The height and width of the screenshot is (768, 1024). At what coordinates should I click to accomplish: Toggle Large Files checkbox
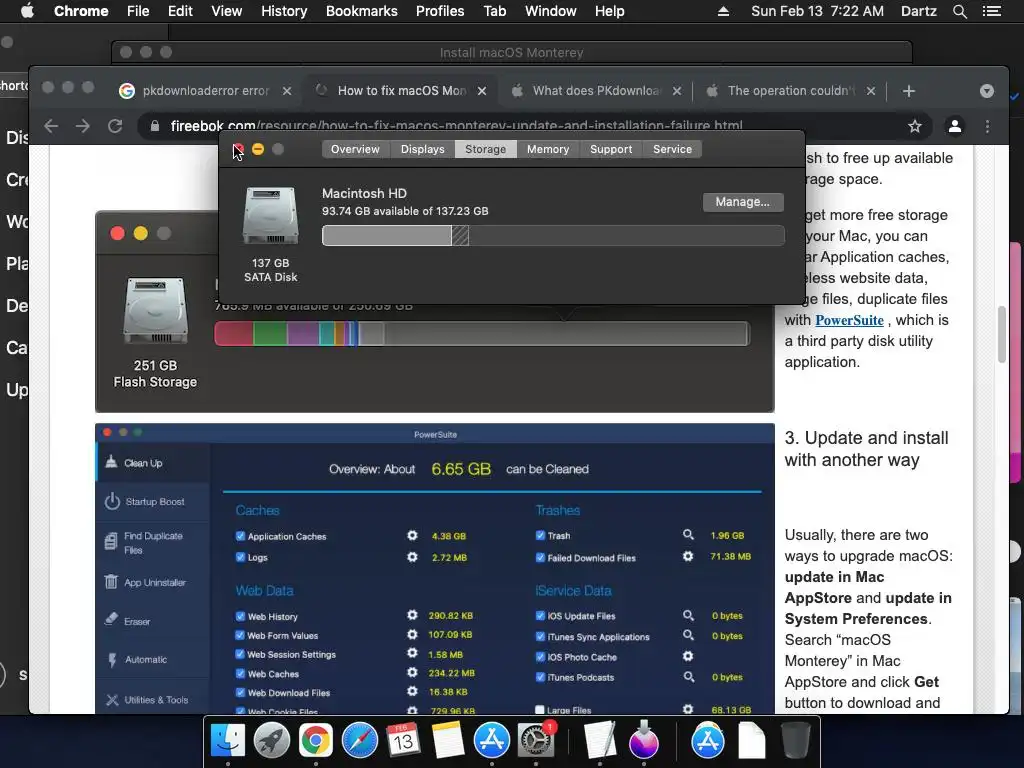coord(540,709)
